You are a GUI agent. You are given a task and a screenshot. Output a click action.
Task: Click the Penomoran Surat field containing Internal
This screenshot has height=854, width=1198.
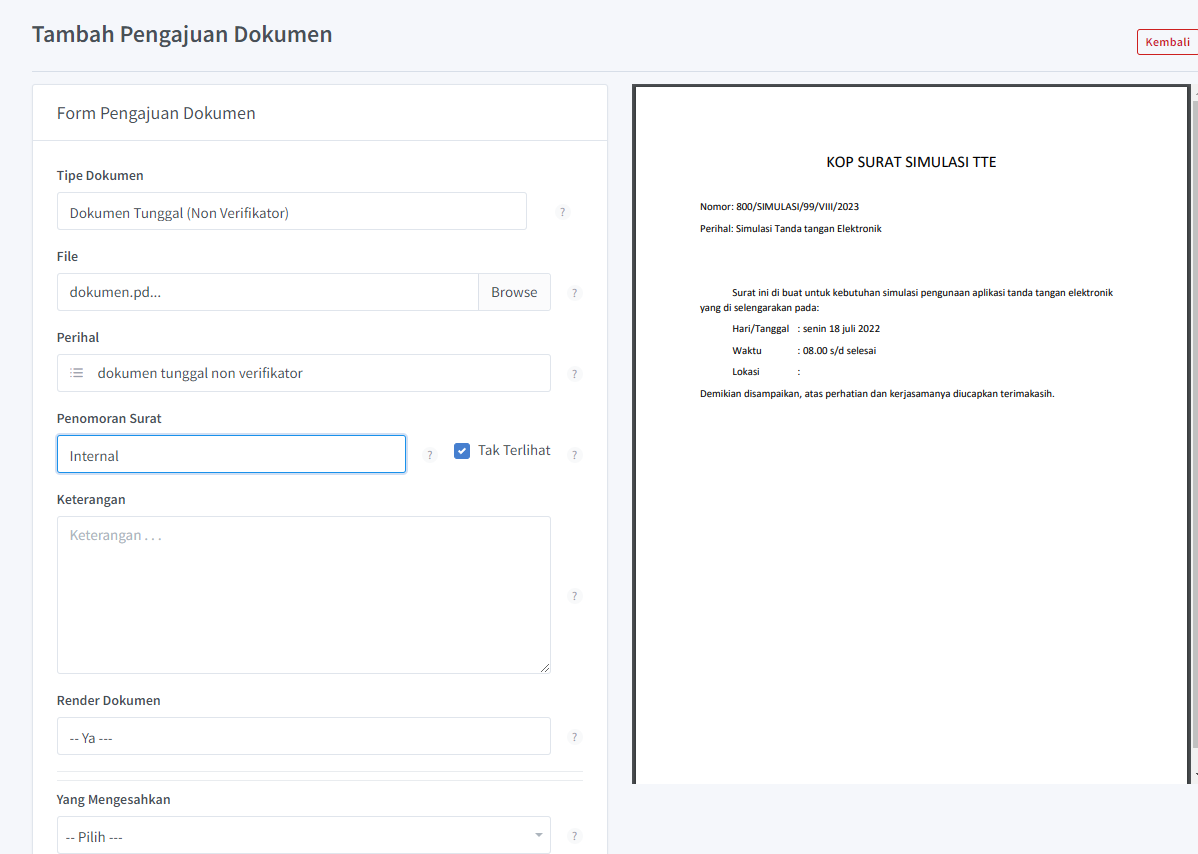pos(231,455)
